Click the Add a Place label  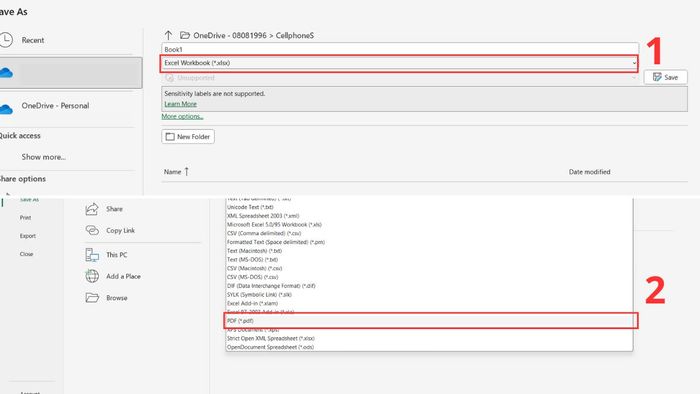click(123, 277)
